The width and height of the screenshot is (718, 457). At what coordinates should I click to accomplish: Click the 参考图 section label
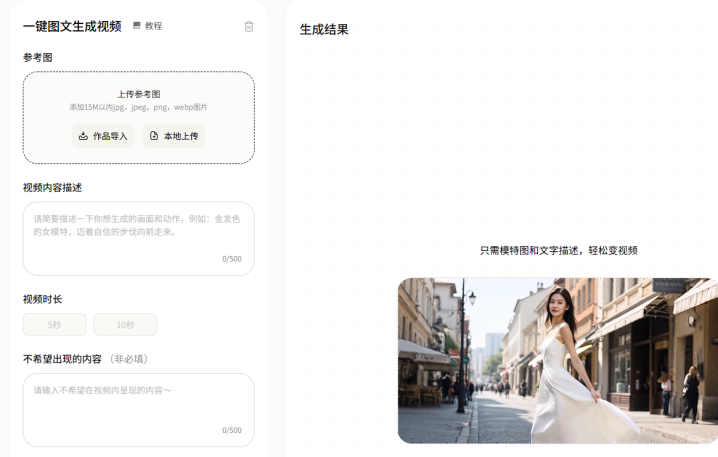38,58
